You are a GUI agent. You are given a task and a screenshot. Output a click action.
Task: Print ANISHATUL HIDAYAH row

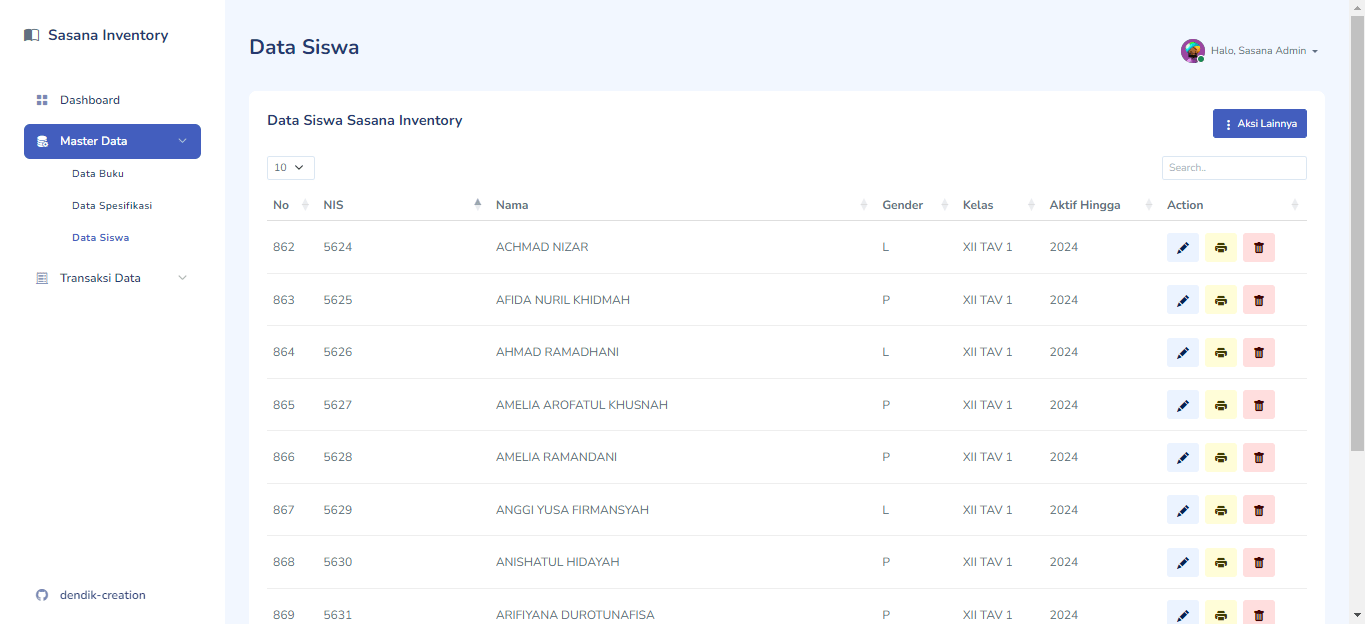pyautogui.click(x=1221, y=562)
